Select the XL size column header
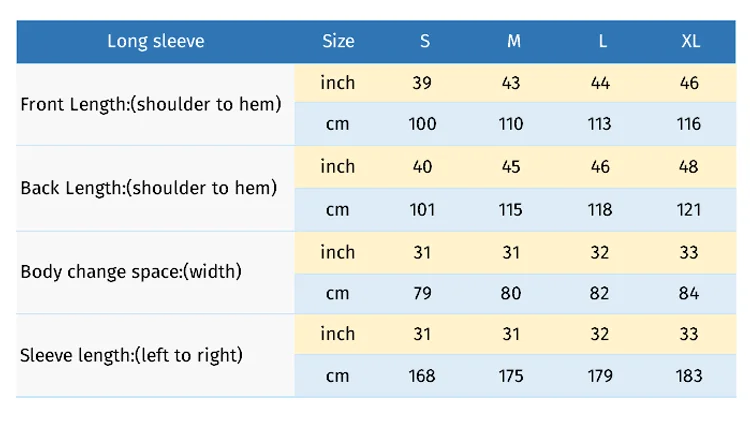Image resolution: width=750 pixels, height=423 pixels. point(690,41)
